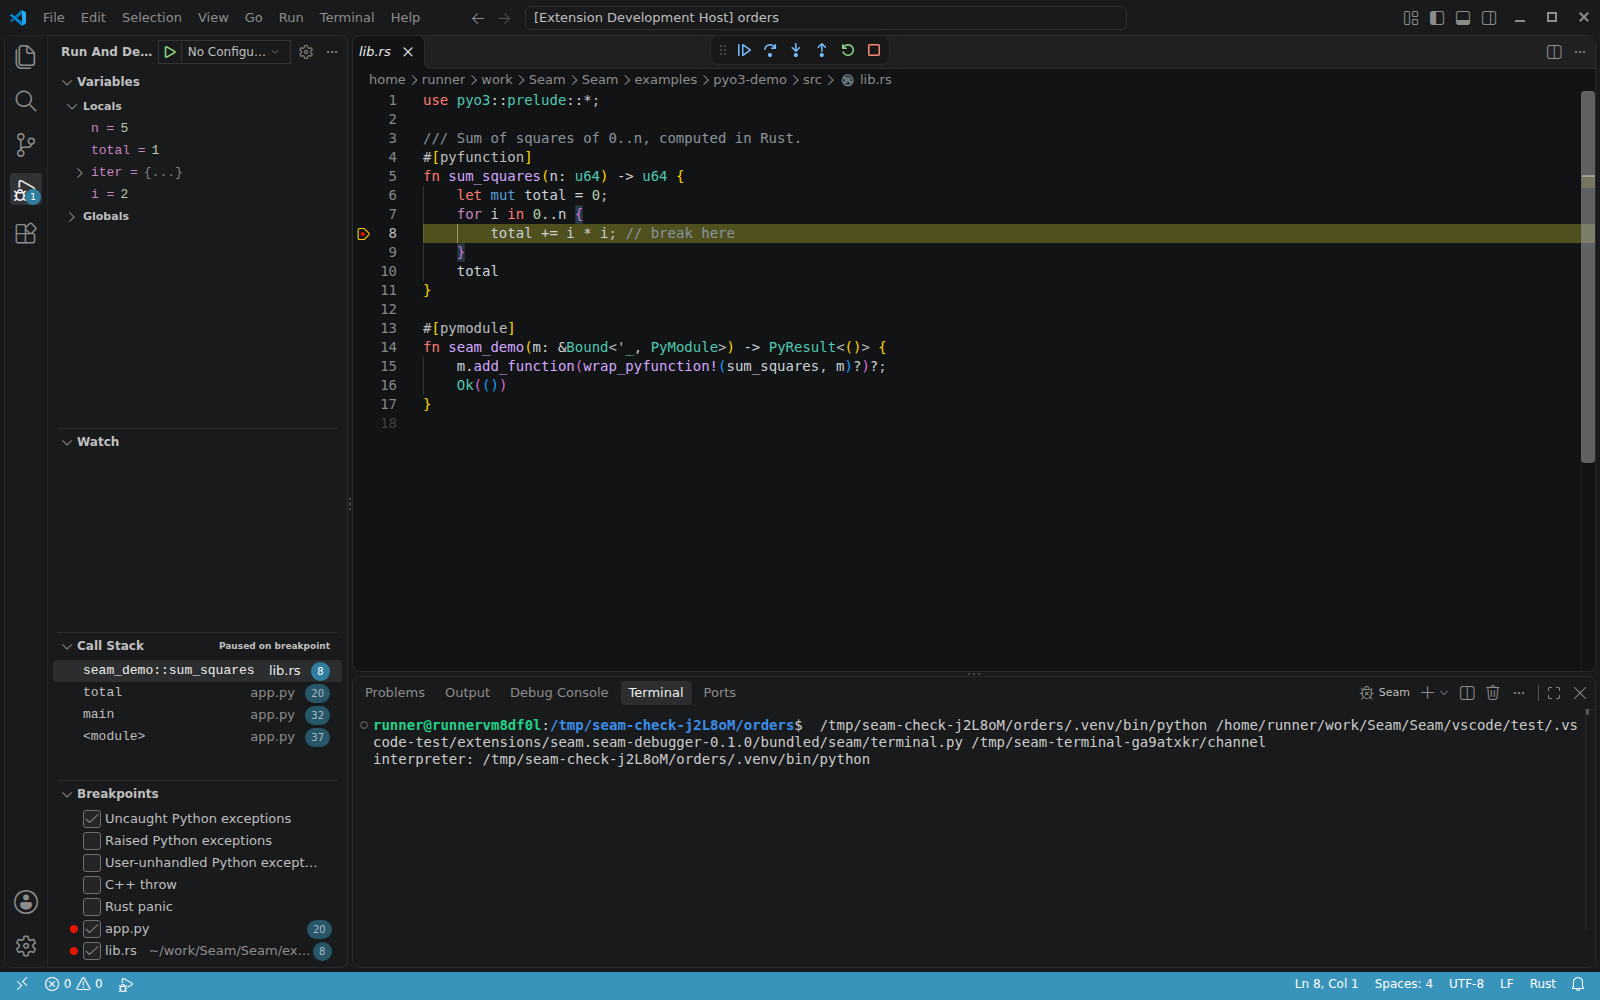Viewport: 1600px width, 1000px height.
Task: Expand the iter variable
Action: point(80,172)
